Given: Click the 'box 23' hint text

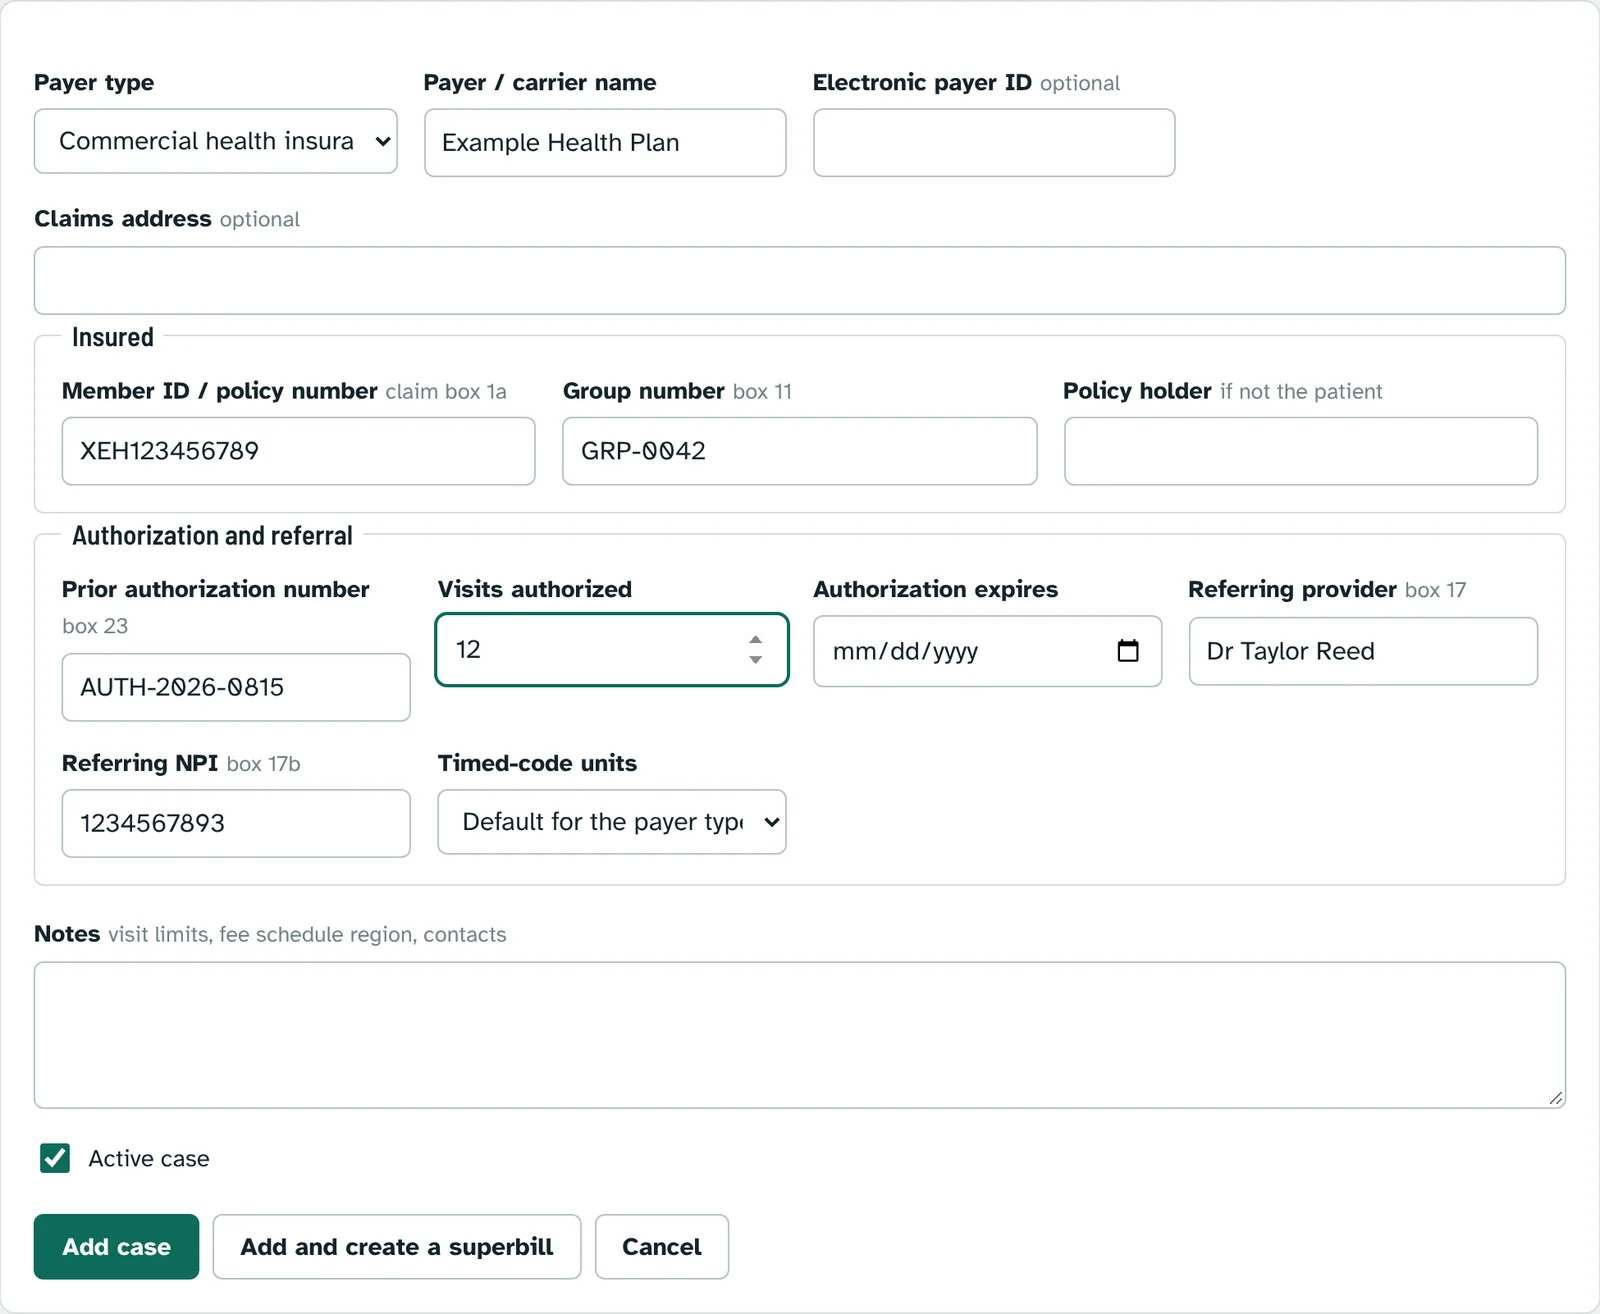Looking at the screenshot, I should click(95, 626).
